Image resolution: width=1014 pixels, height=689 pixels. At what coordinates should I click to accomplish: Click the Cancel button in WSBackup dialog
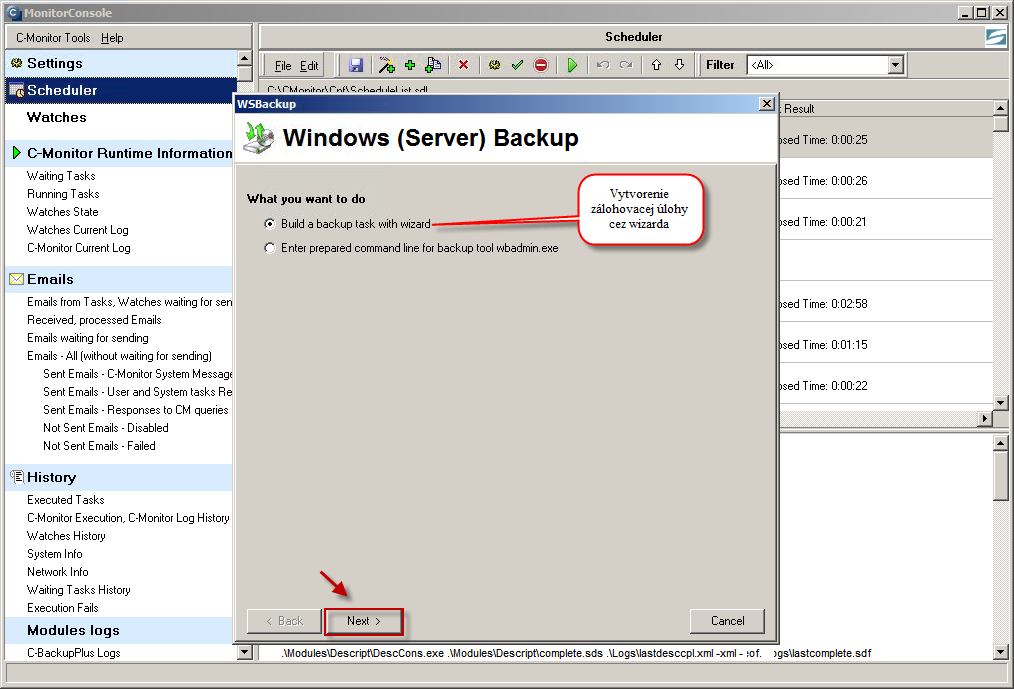point(728,621)
